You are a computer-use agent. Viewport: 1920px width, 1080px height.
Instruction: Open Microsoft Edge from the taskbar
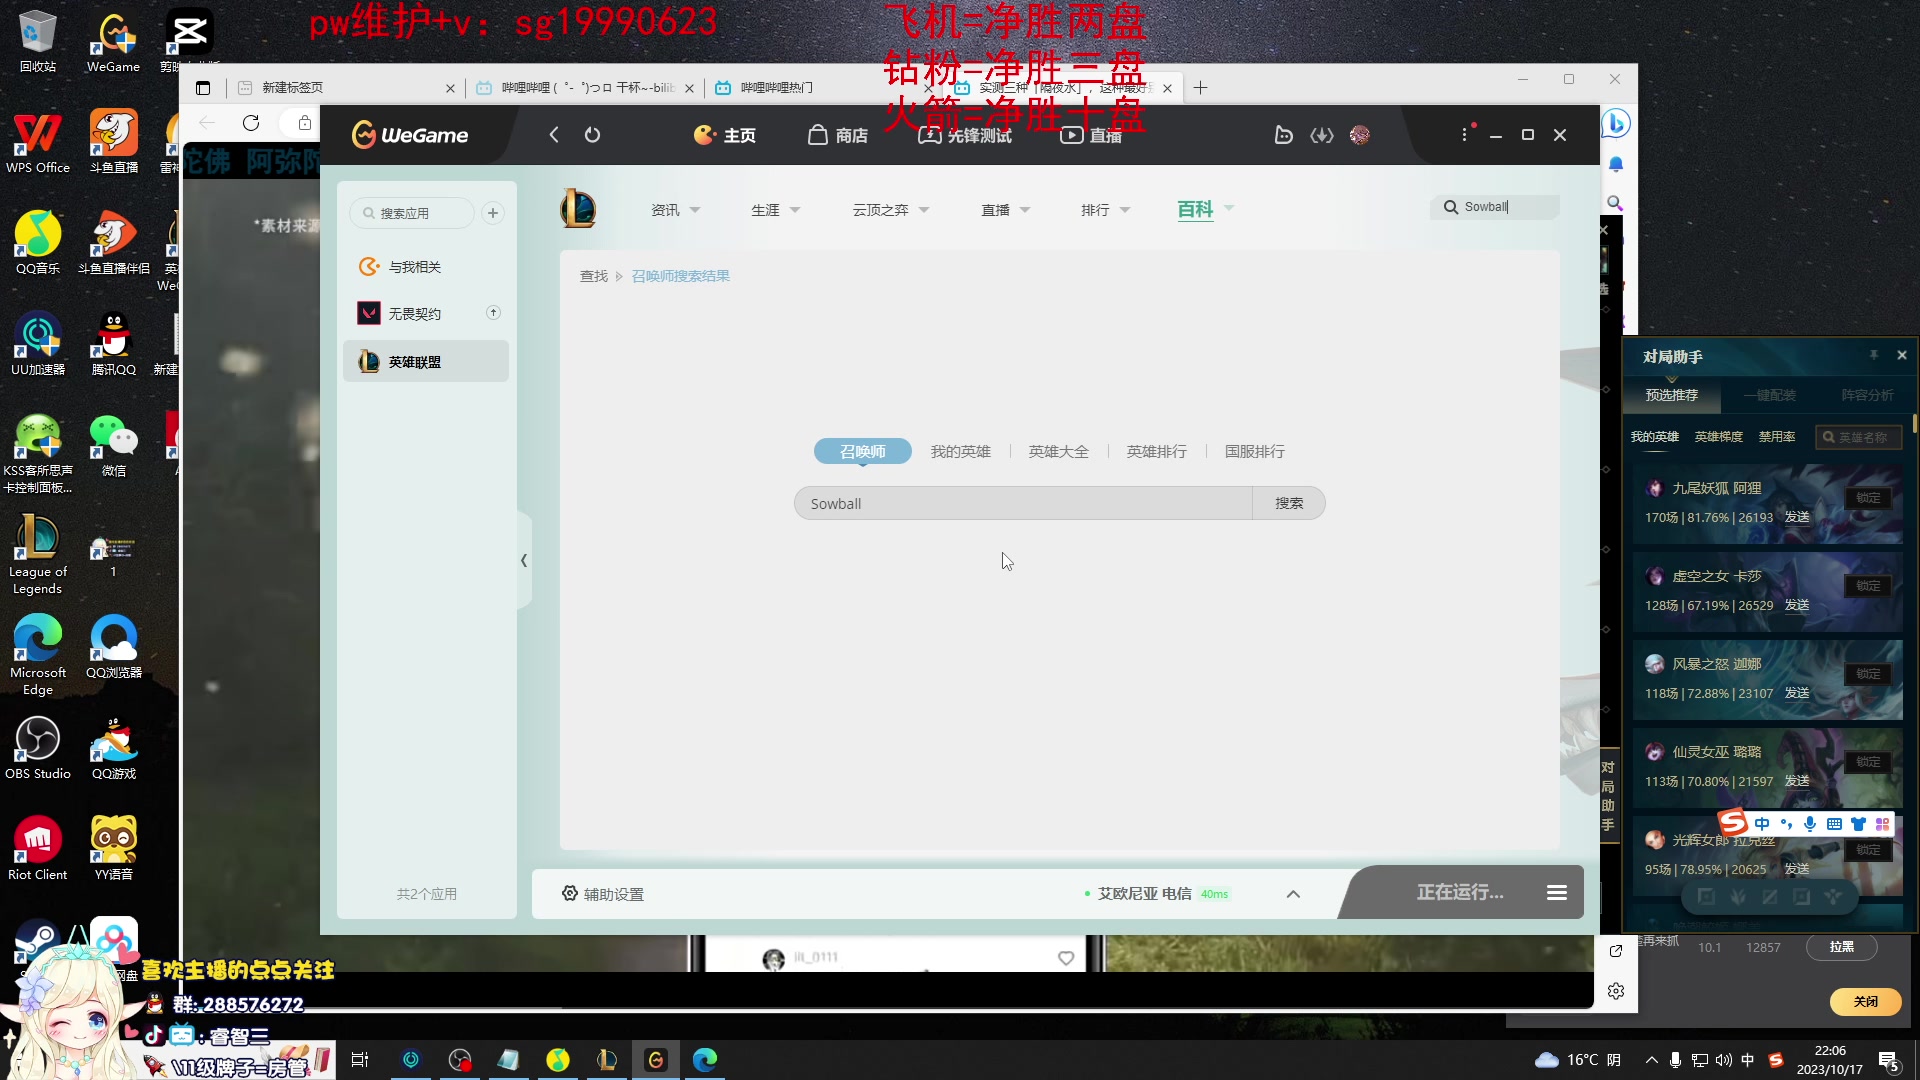pos(705,1060)
